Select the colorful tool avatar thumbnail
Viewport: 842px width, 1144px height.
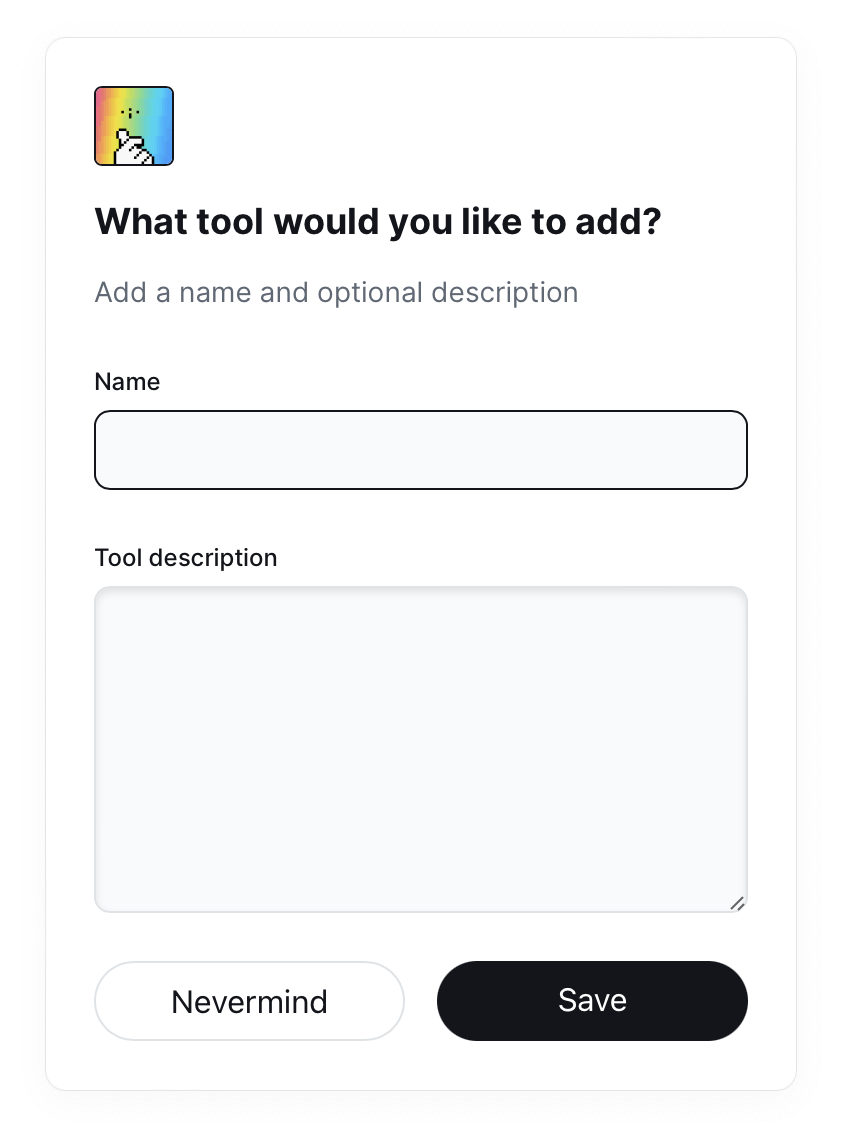134,126
